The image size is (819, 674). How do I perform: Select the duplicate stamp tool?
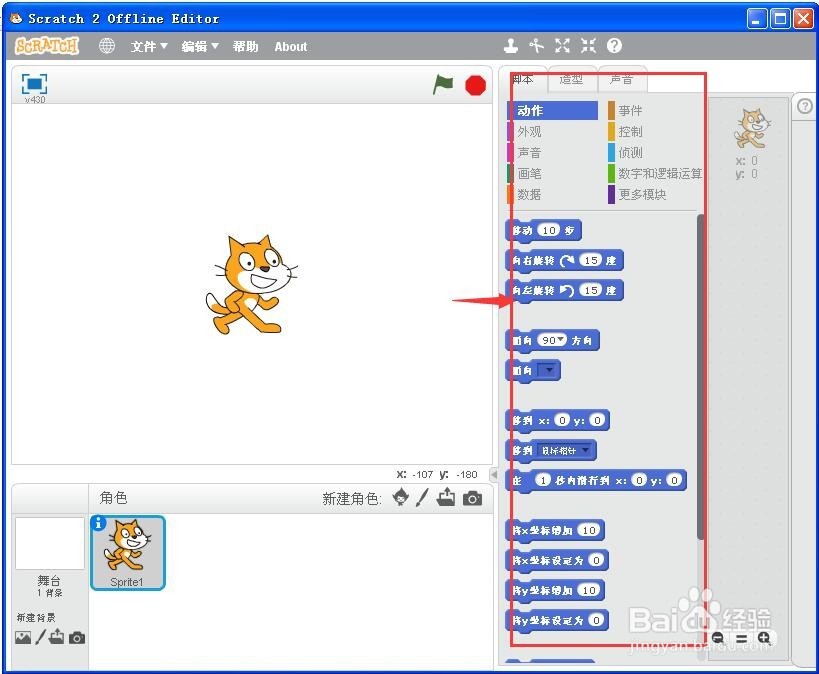(x=511, y=46)
